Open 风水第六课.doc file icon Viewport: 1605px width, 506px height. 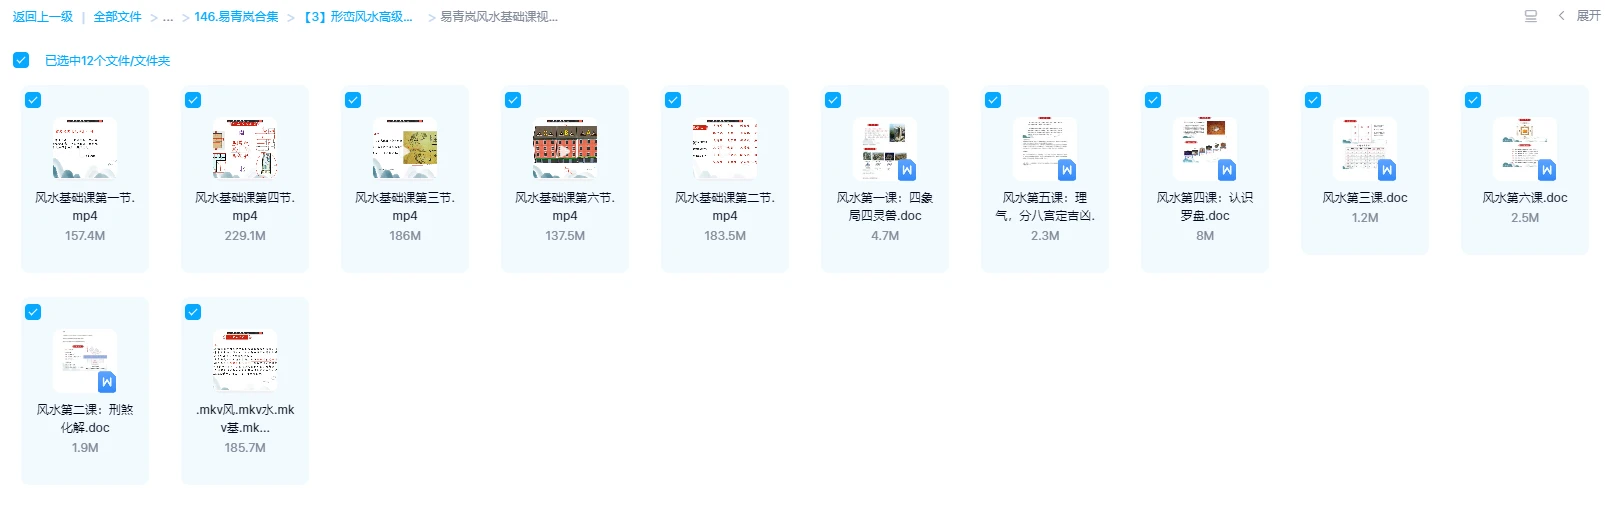pos(1525,149)
